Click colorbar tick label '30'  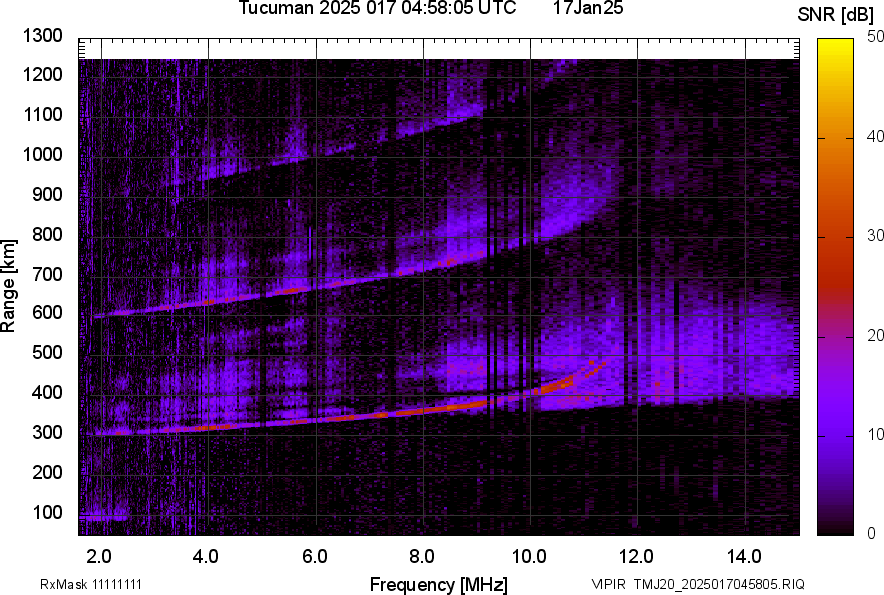pyautogui.click(x=876, y=236)
